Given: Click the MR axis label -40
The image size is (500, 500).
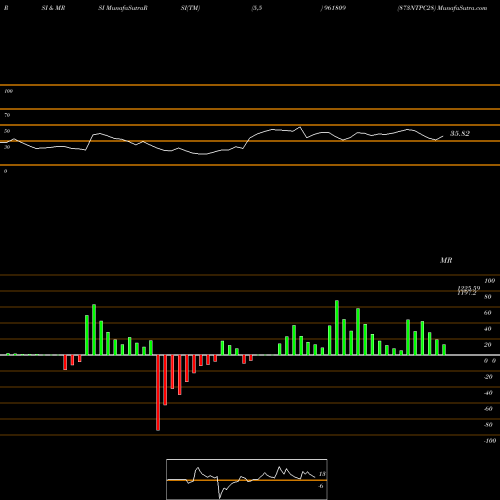Looking at the screenshot, I should click(488, 393).
